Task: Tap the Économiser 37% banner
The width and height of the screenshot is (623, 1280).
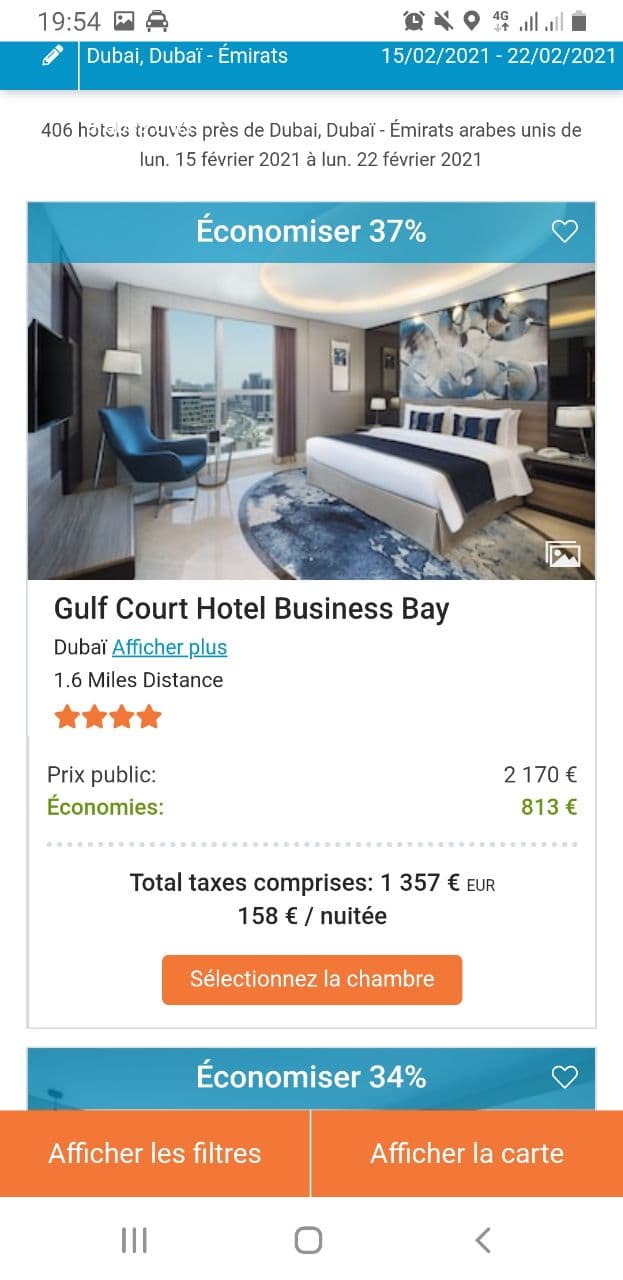Action: [311, 232]
